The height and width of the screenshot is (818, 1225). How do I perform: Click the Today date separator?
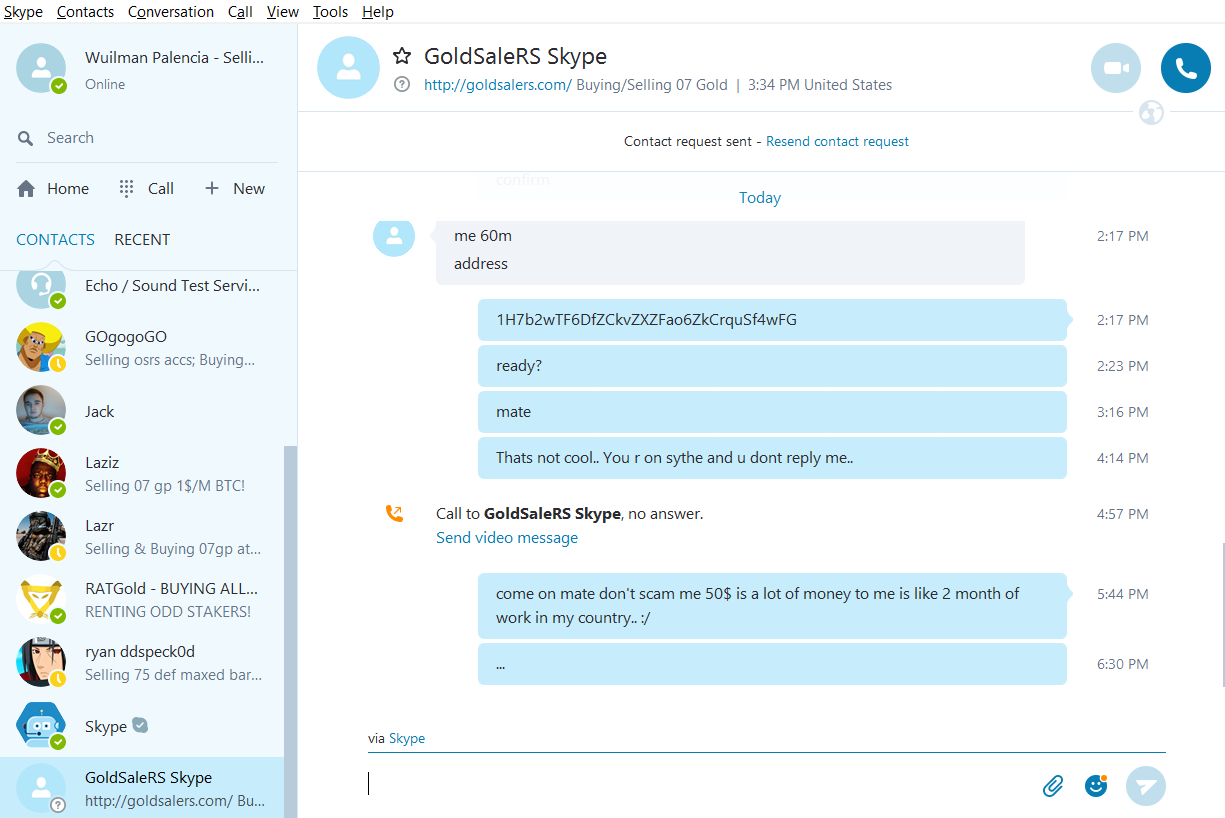[x=760, y=198]
